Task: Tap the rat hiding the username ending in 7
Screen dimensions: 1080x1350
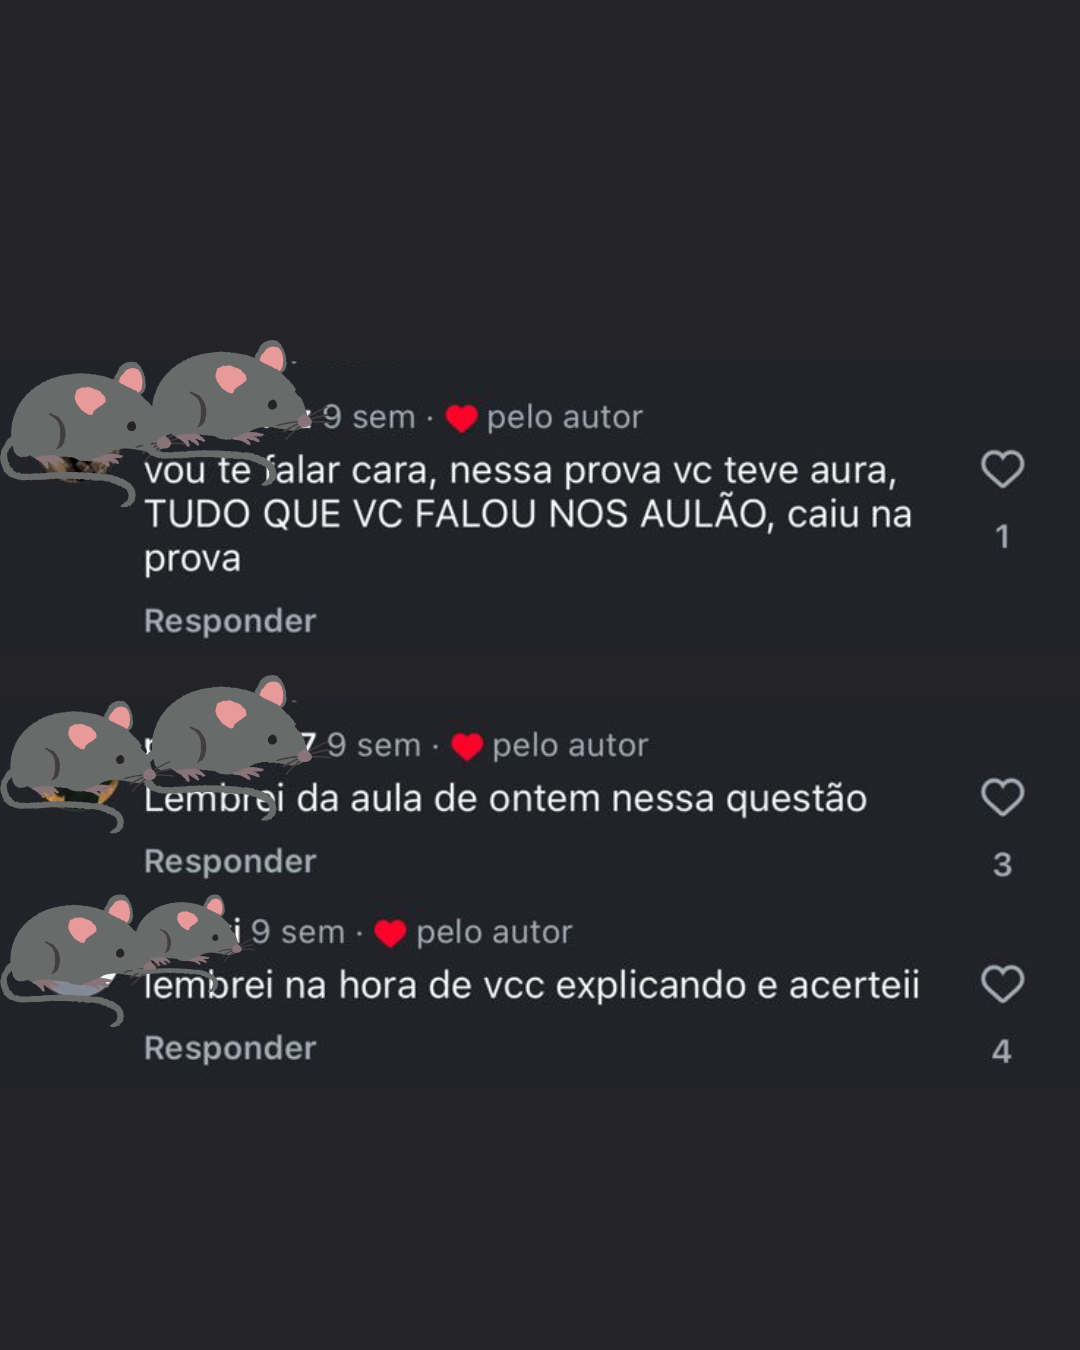Action: pos(228,730)
